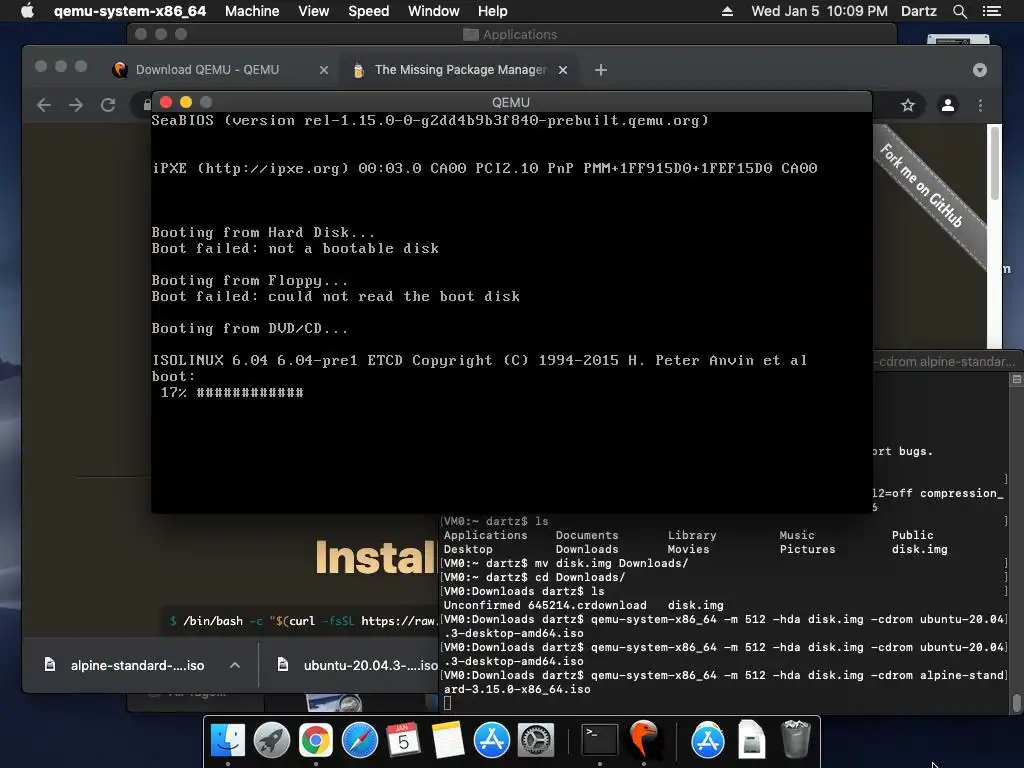
Task: Open the Speed menu
Action: (x=368, y=11)
